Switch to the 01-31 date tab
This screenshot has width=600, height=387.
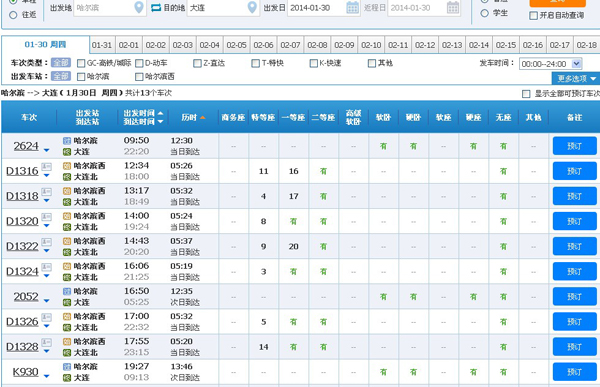coord(102,45)
